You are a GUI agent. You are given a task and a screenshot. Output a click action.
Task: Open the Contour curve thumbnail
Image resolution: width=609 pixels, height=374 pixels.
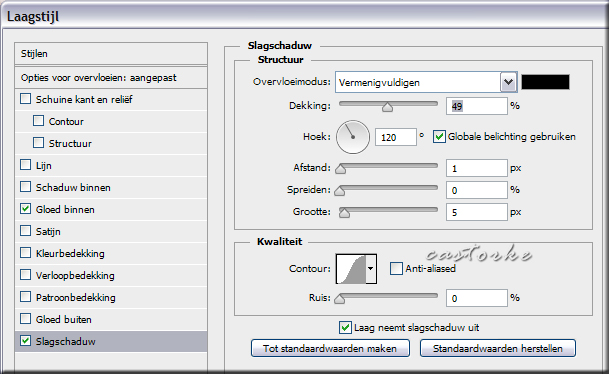click(351, 269)
